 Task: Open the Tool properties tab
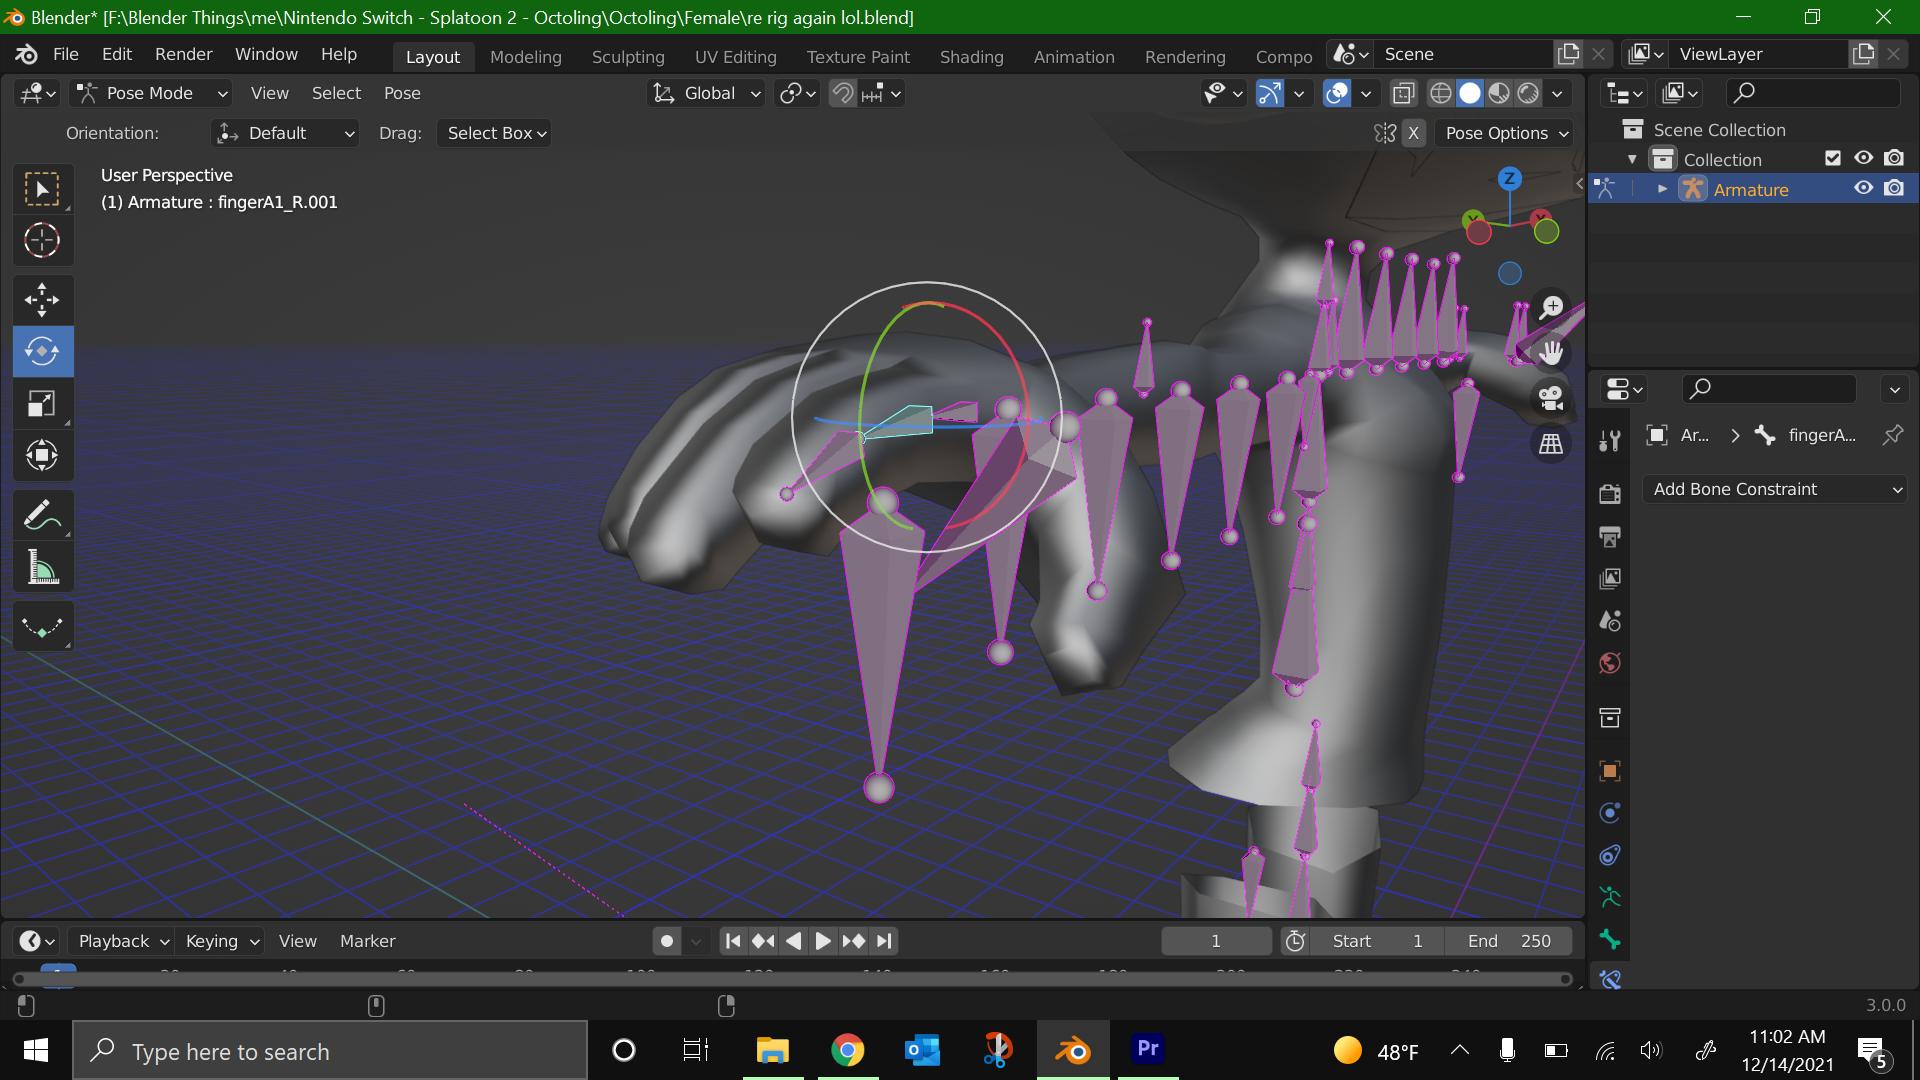[1610, 440]
